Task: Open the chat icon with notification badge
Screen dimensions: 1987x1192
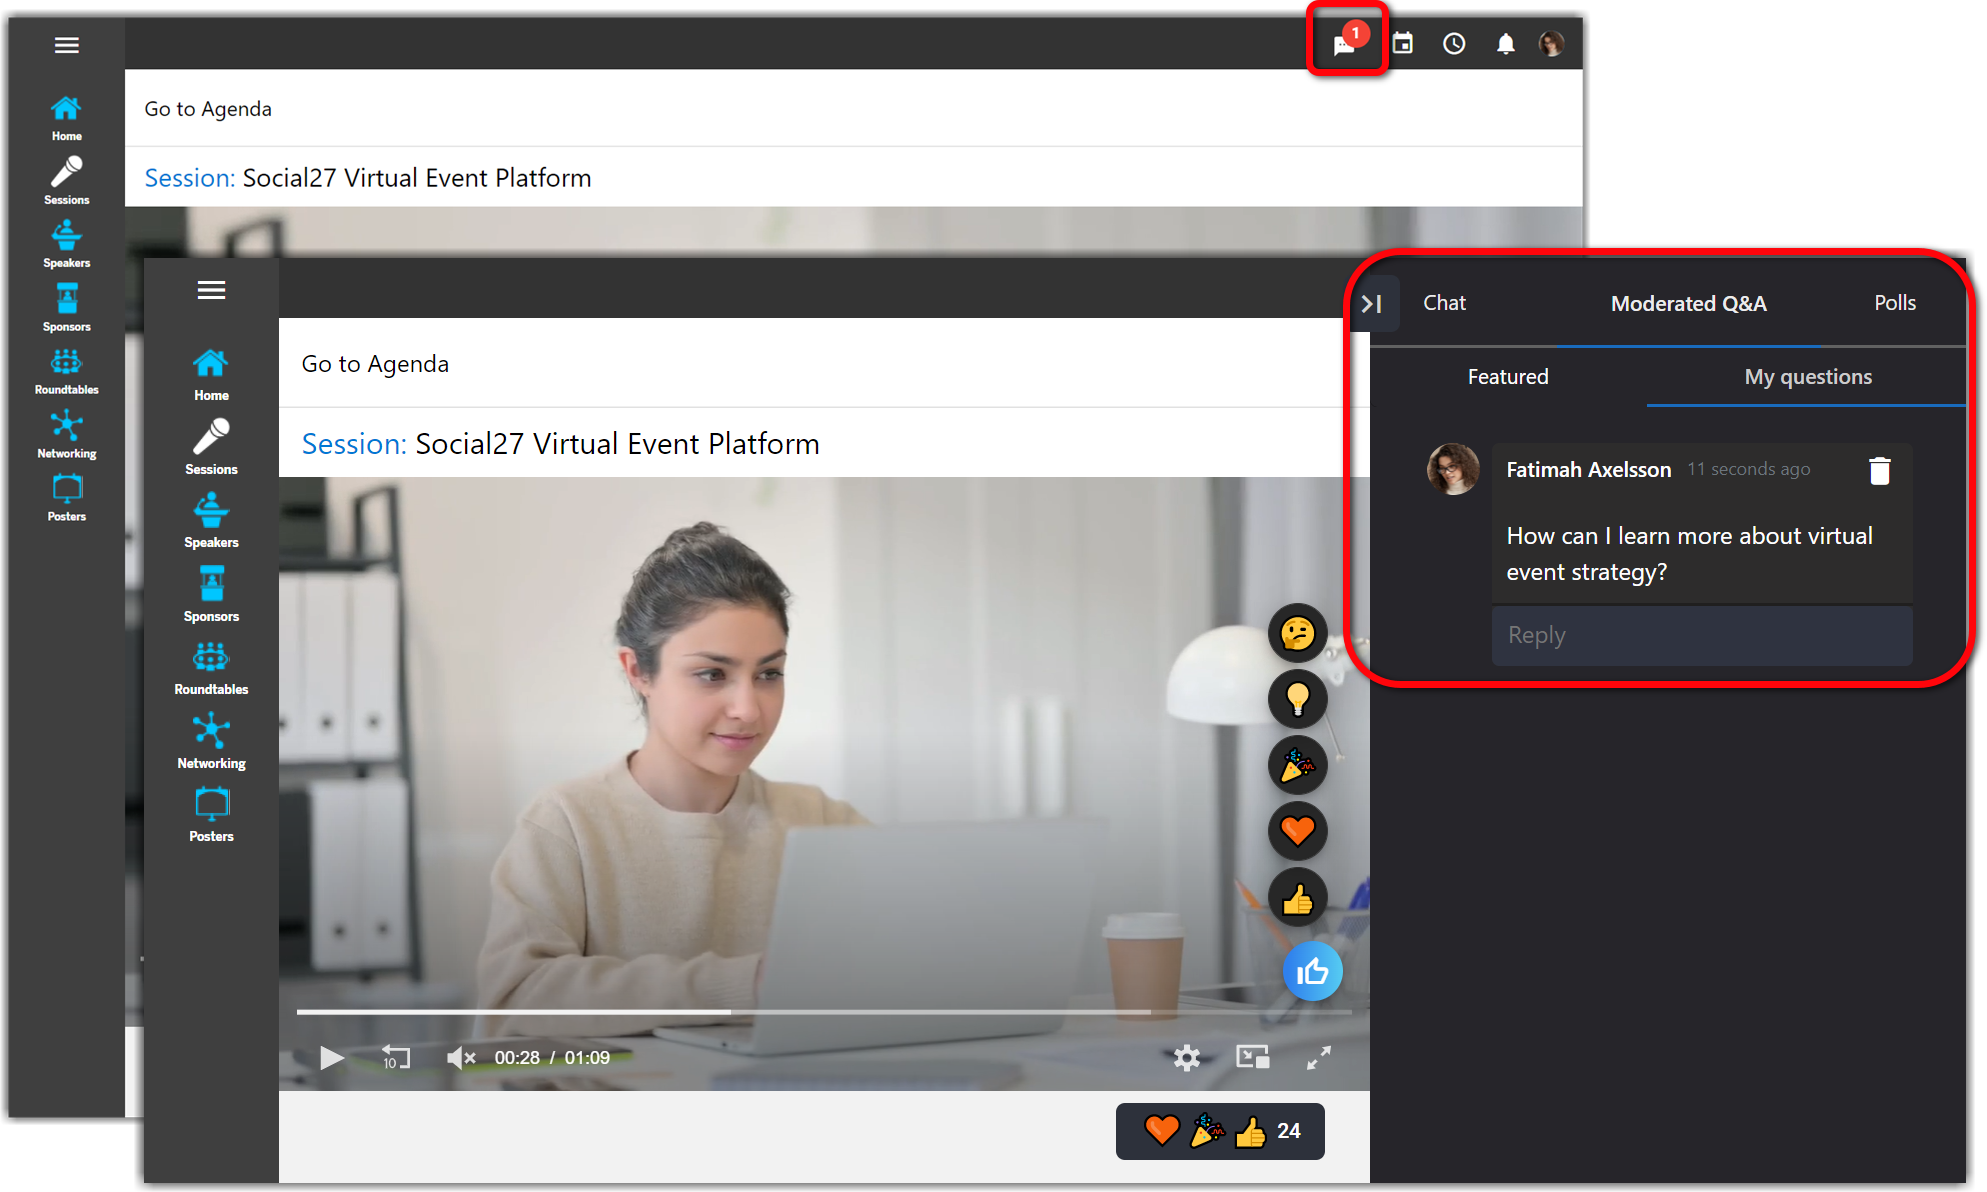Action: 1345,43
